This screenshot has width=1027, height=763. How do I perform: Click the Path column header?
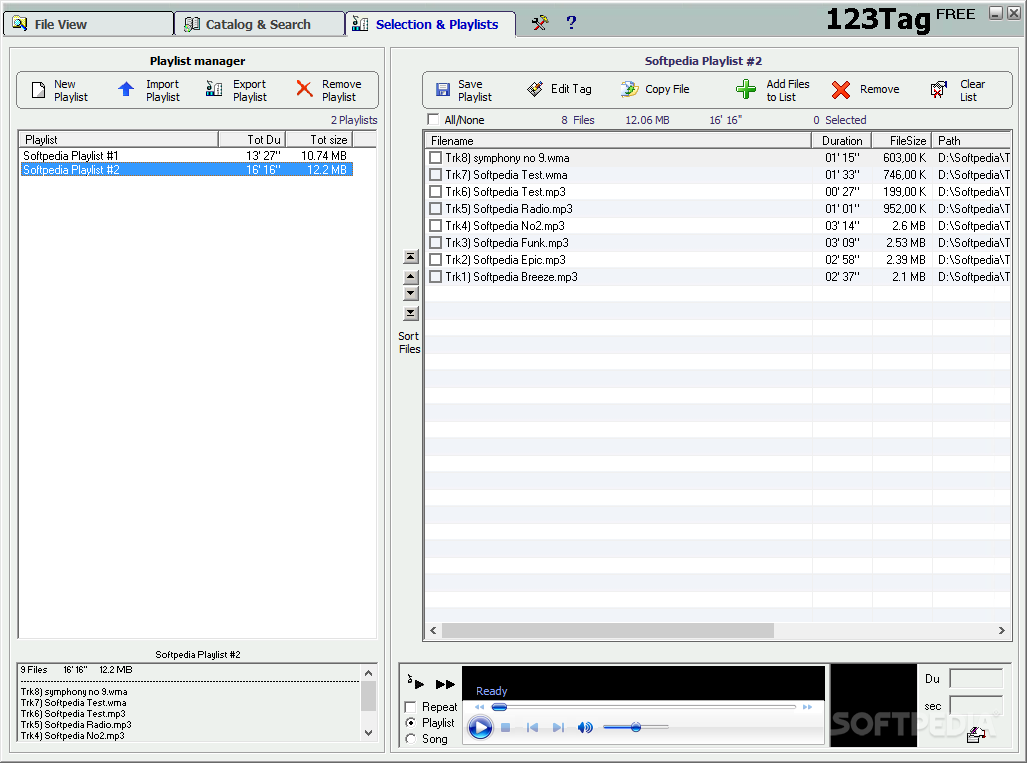point(971,141)
